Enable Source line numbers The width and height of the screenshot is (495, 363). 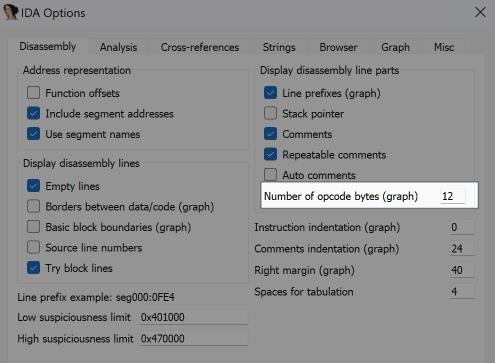(x=33, y=247)
